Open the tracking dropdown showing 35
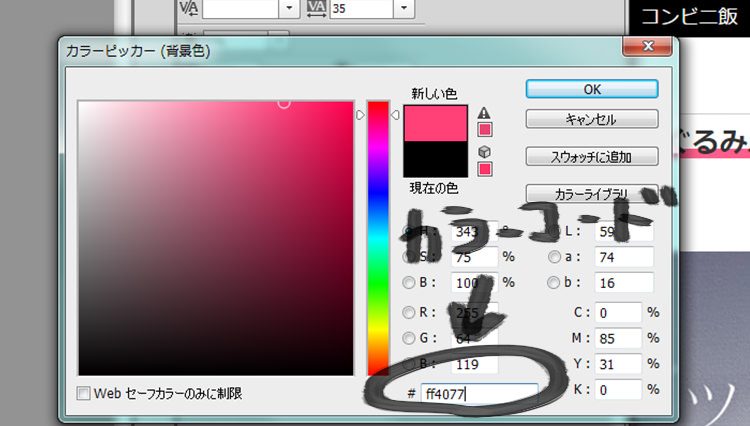 pos(404,8)
